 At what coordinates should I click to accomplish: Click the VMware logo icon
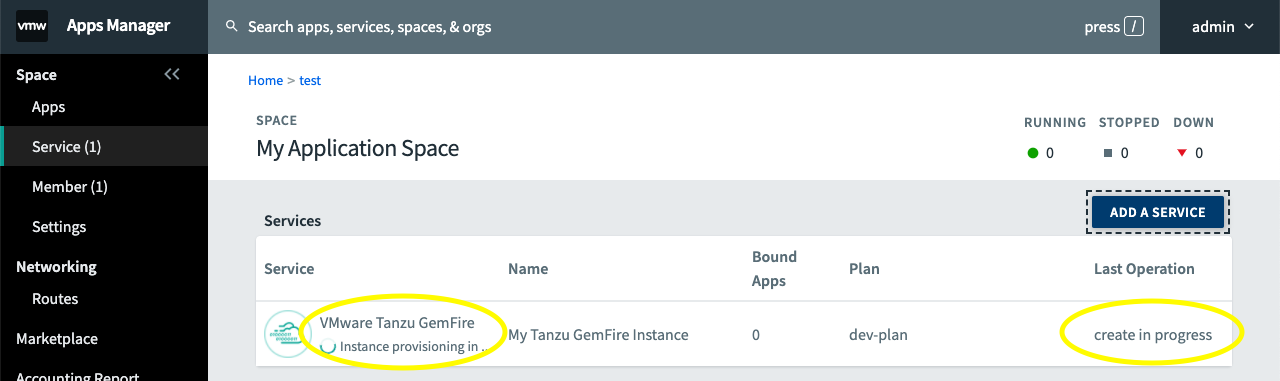coord(32,26)
